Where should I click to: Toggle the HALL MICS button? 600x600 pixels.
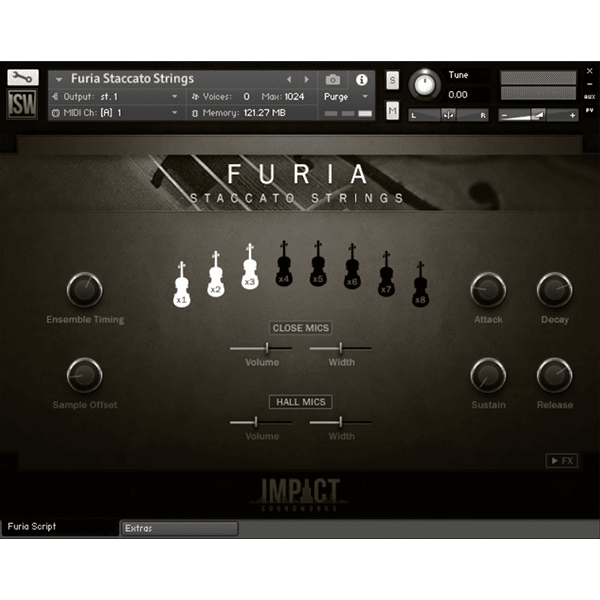coord(301,402)
